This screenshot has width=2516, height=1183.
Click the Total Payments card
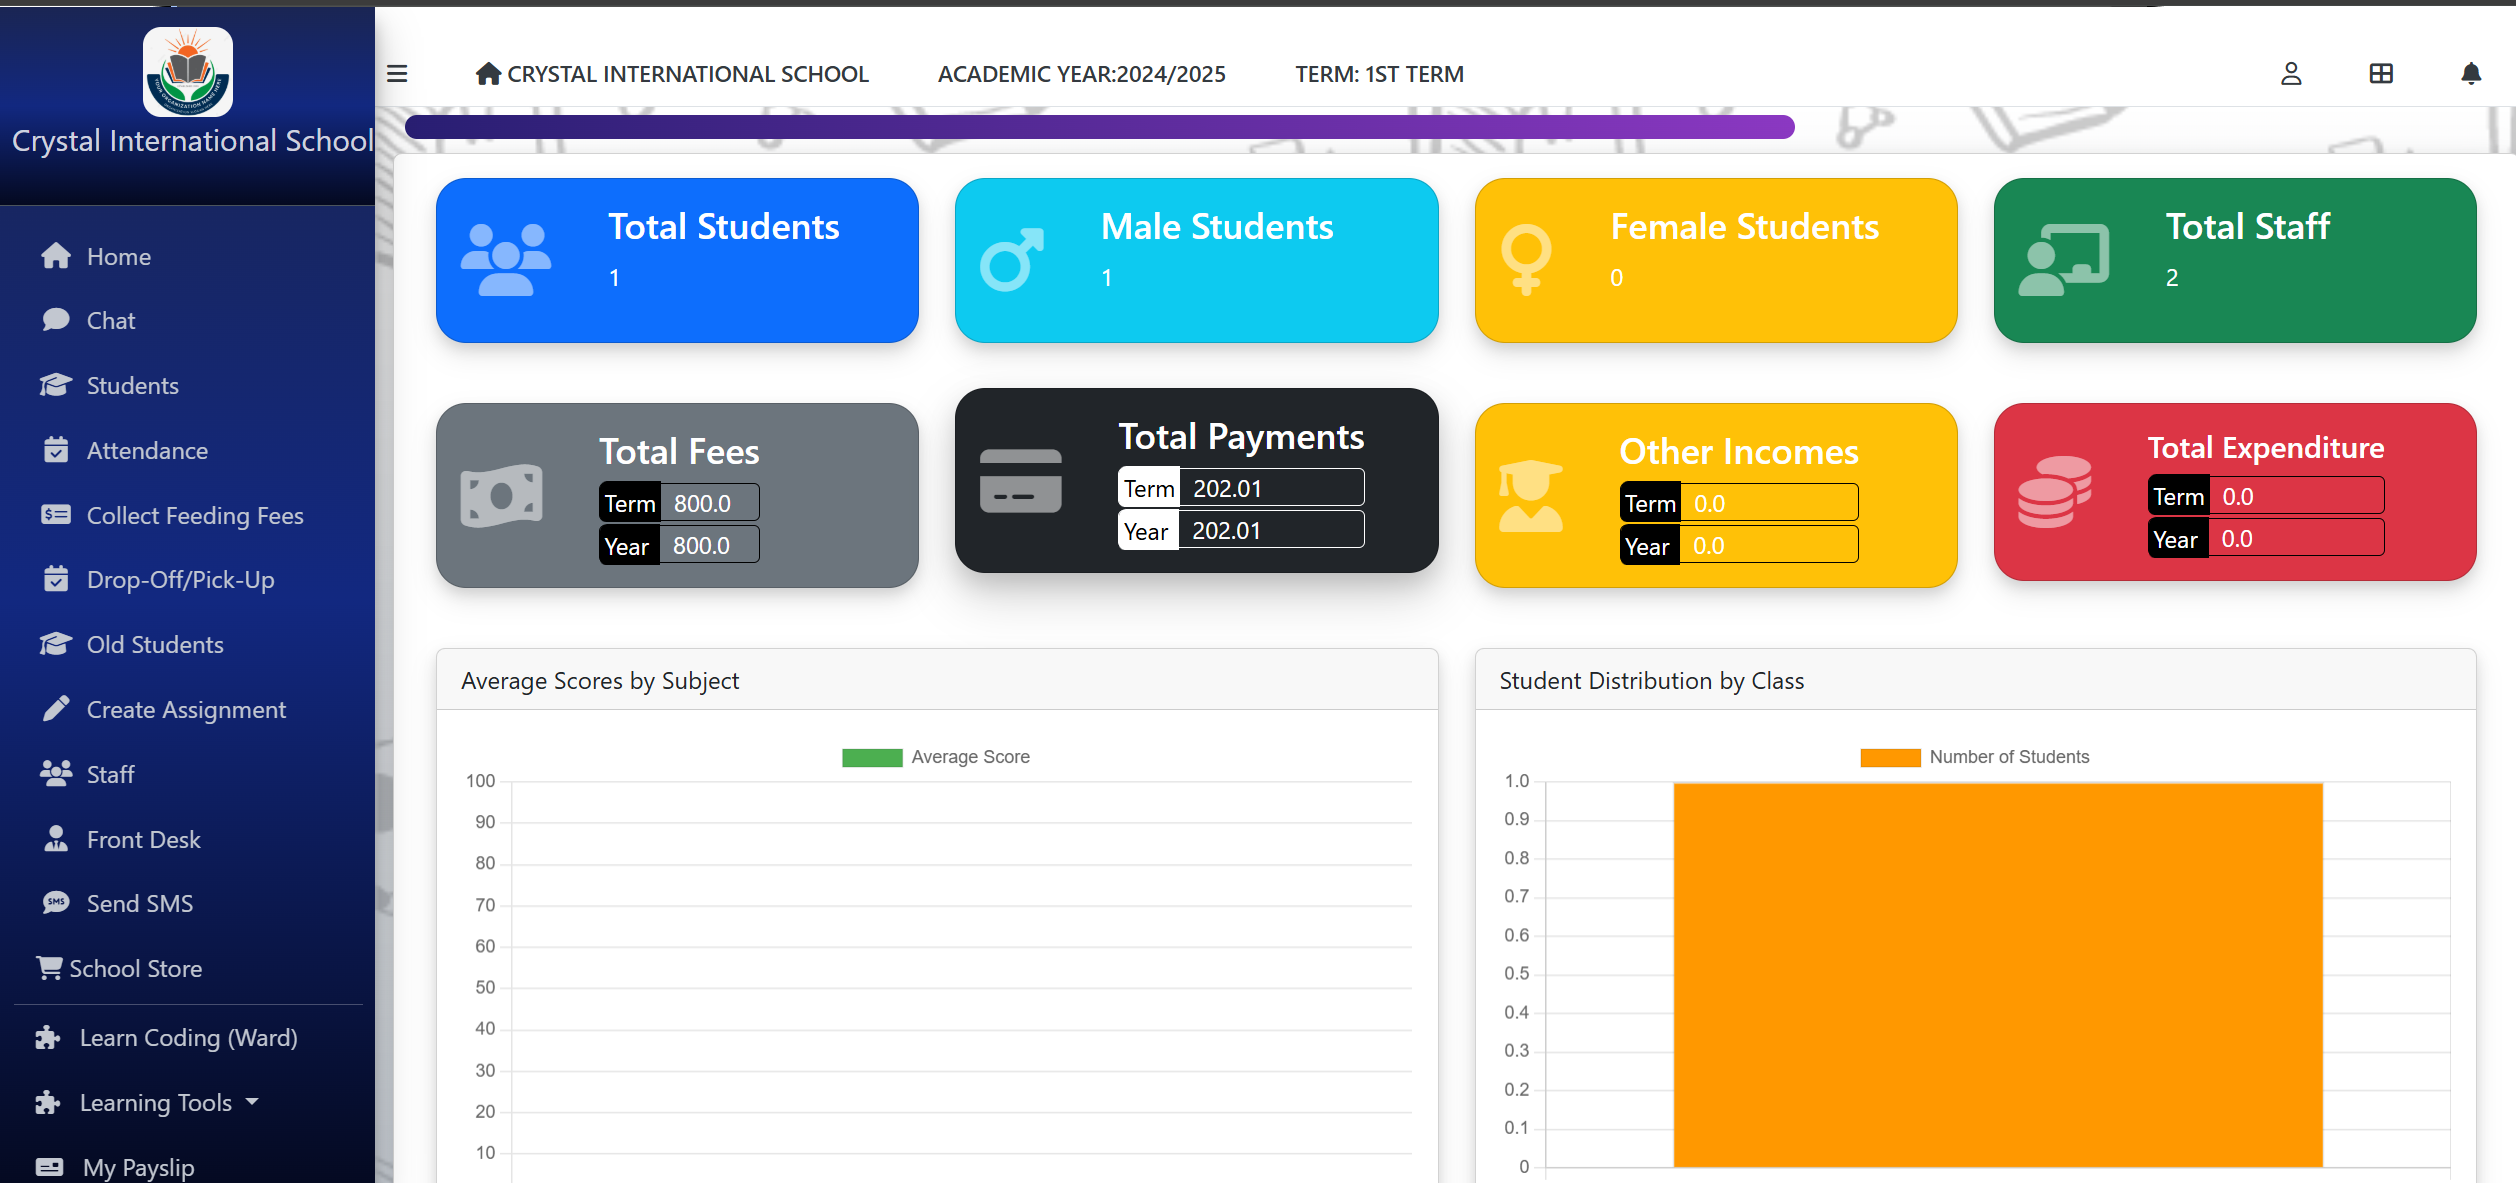tap(1196, 480)
